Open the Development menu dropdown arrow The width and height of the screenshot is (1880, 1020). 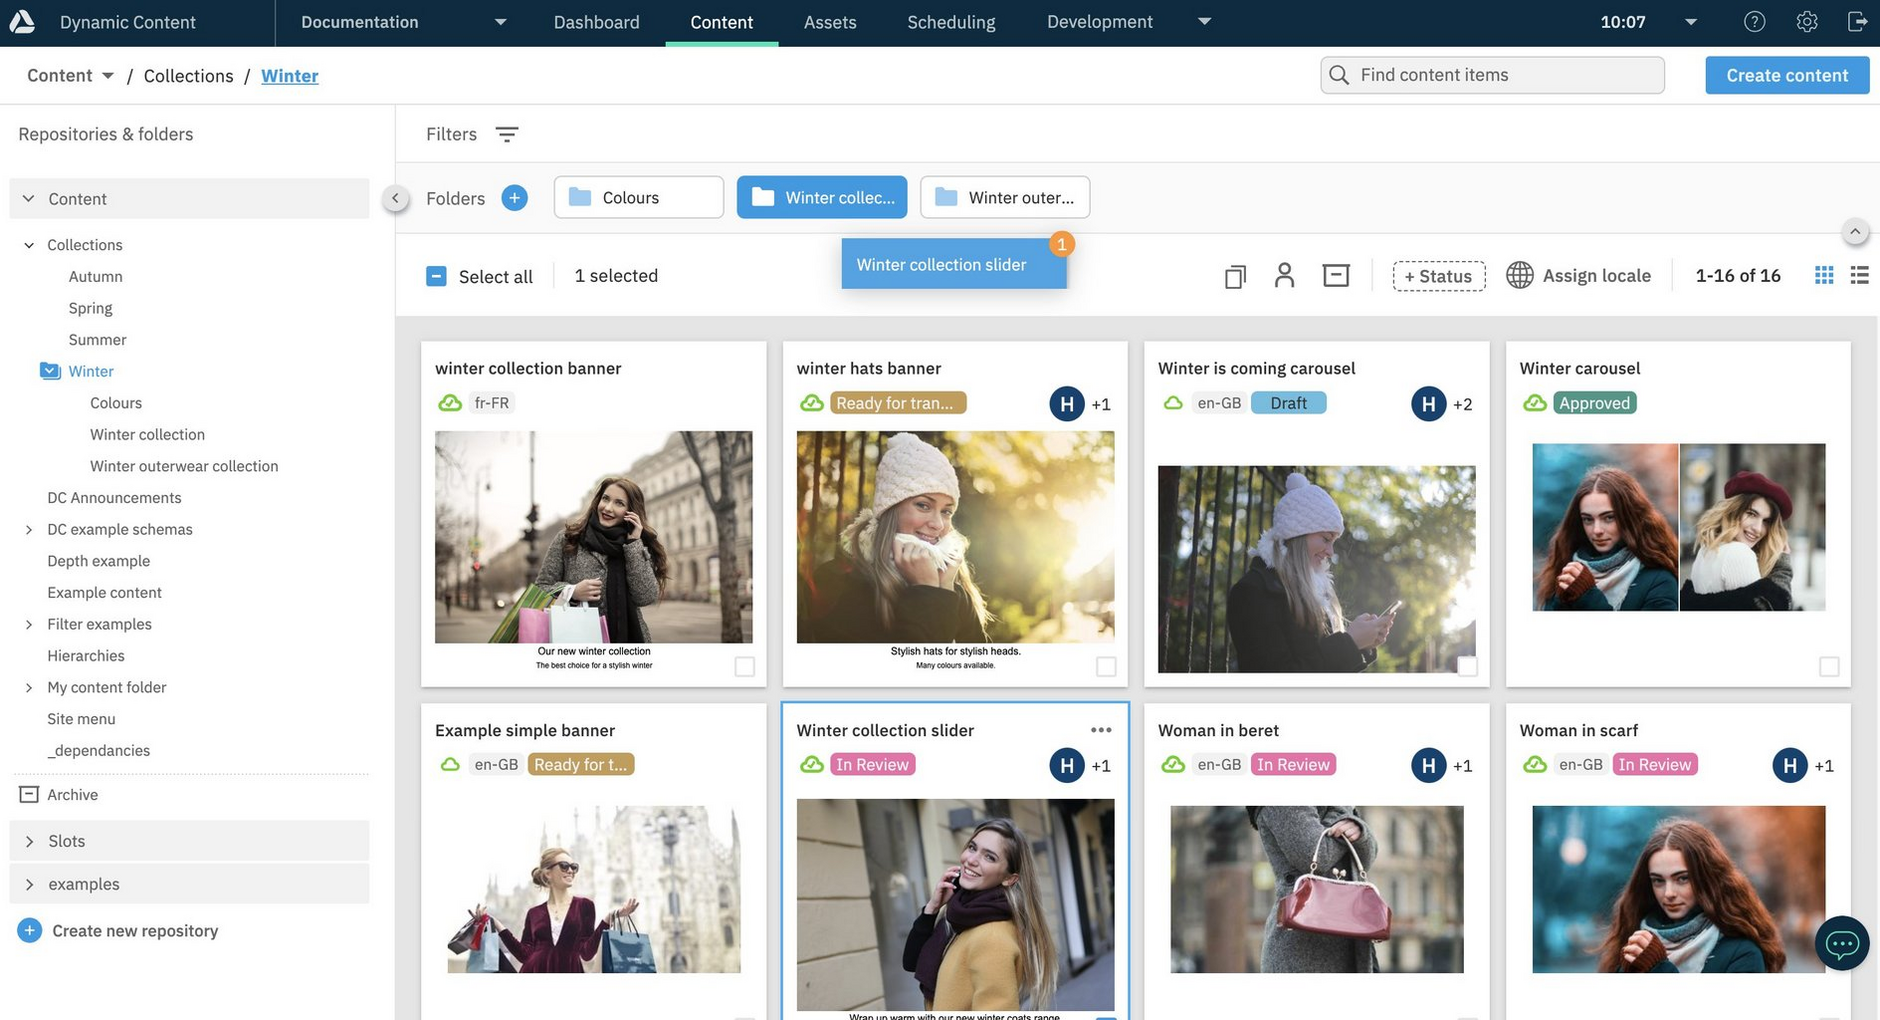click(x=1205, y=21)
